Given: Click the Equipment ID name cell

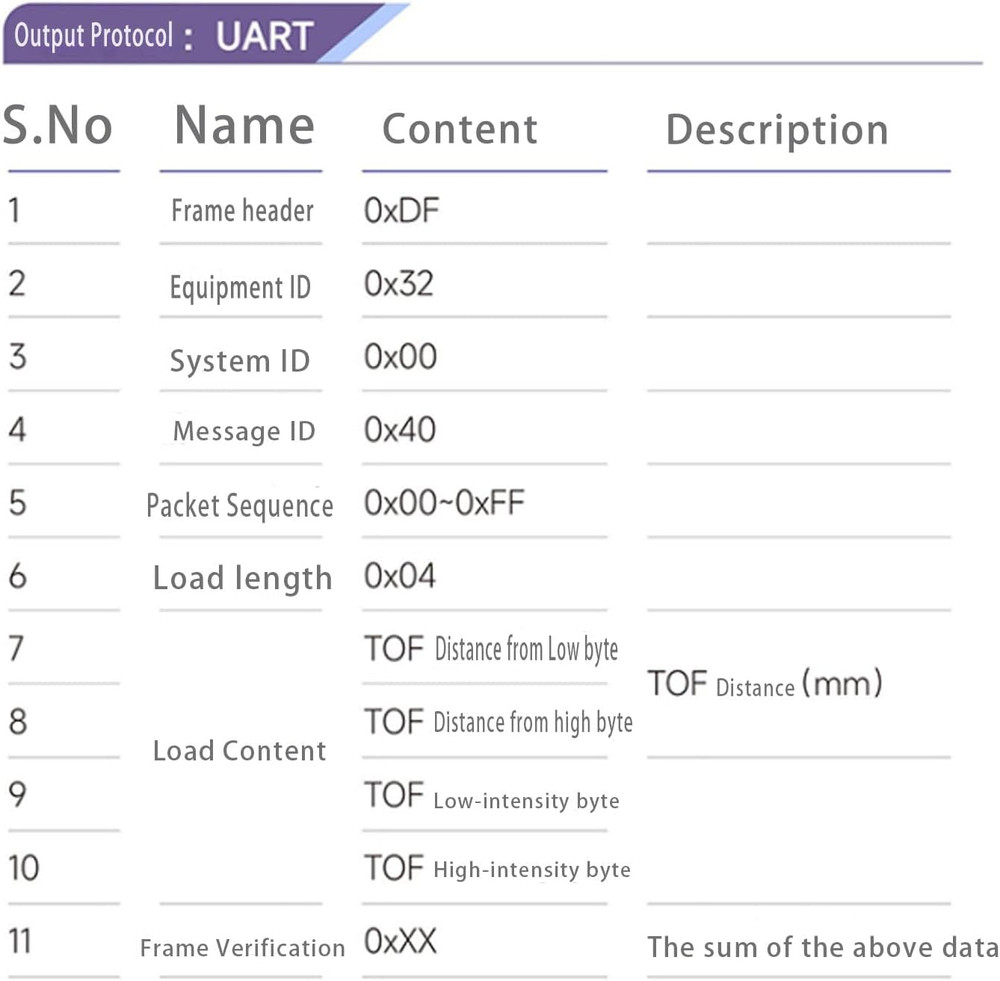Looking at the screenshot, I should tap(240, 288).
